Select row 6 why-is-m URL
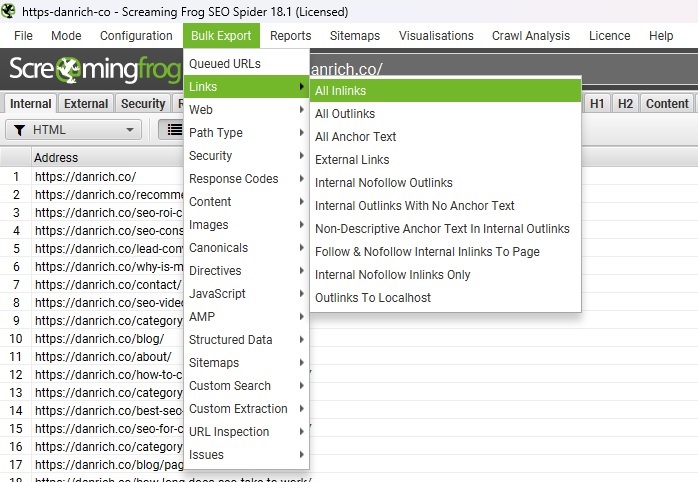 (109, 267)
